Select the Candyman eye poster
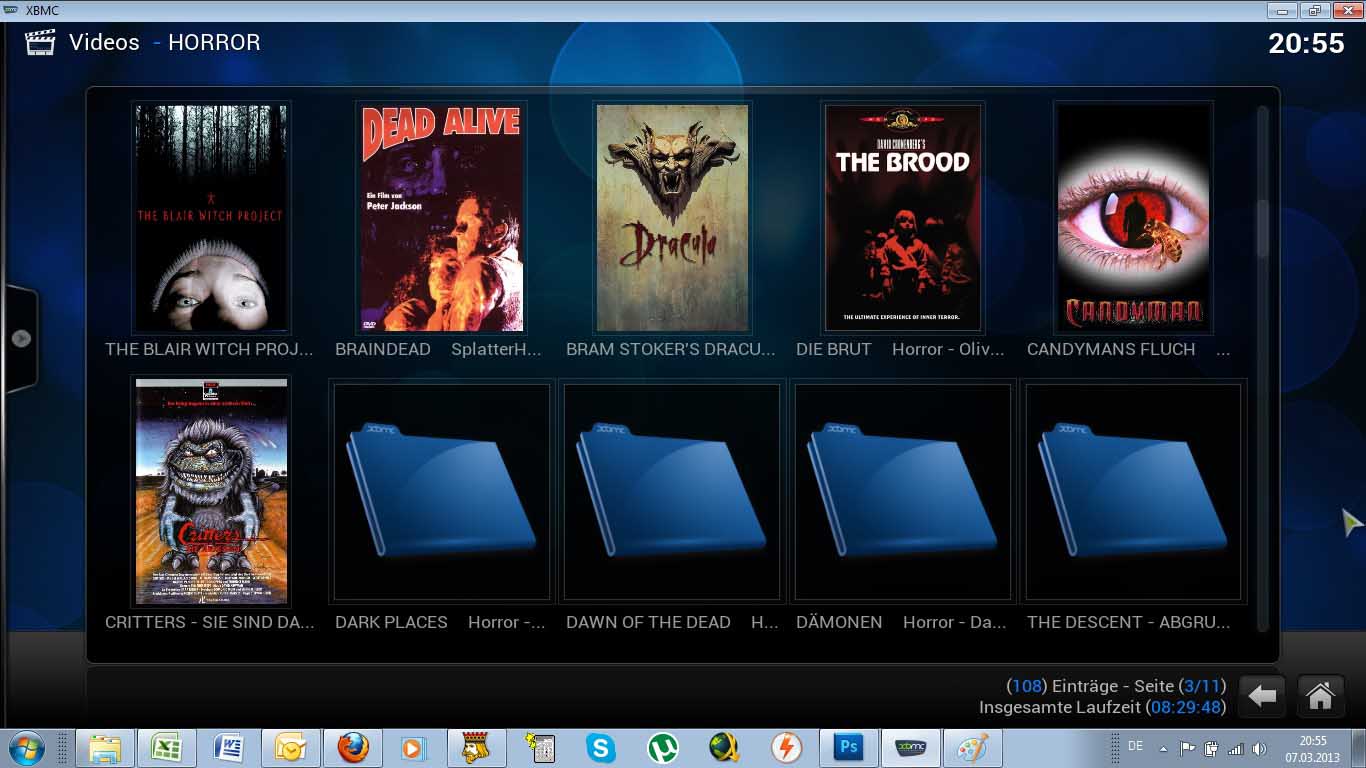Image resolution: width=1366 pixels, height=768 pixels. [x=1133, y=217]
